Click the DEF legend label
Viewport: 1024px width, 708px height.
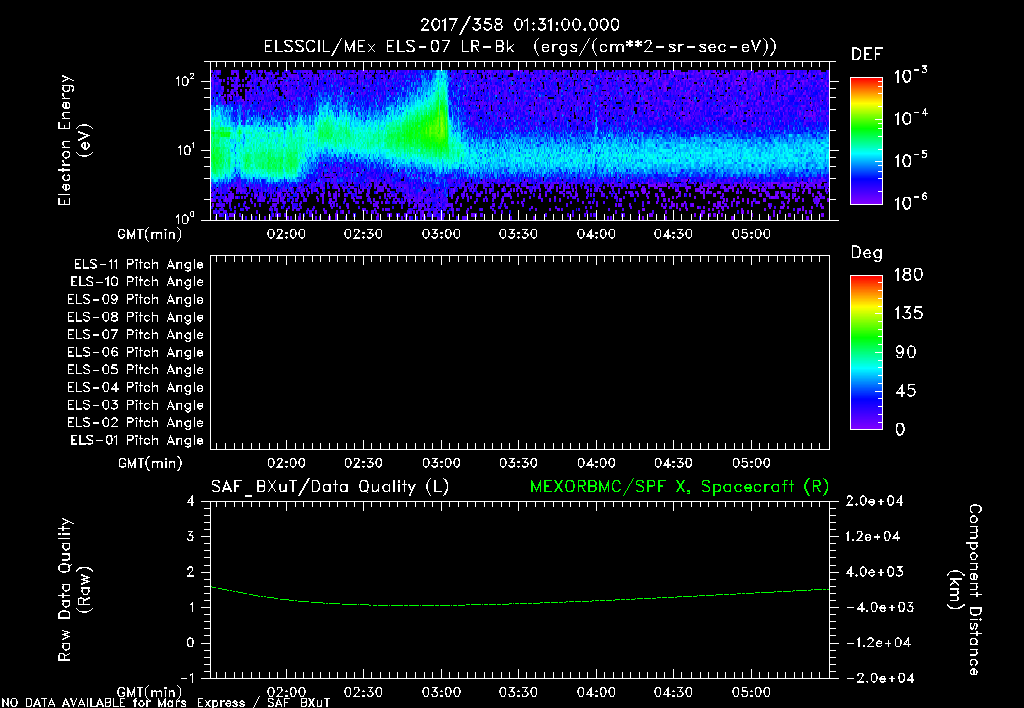pyautogui.click(x=867, y=54)
